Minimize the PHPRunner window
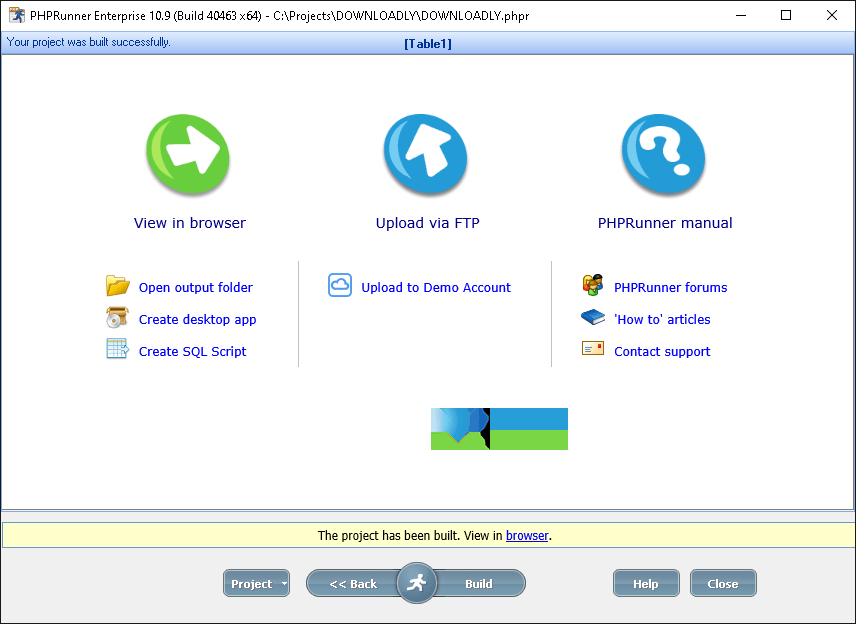 741,15
